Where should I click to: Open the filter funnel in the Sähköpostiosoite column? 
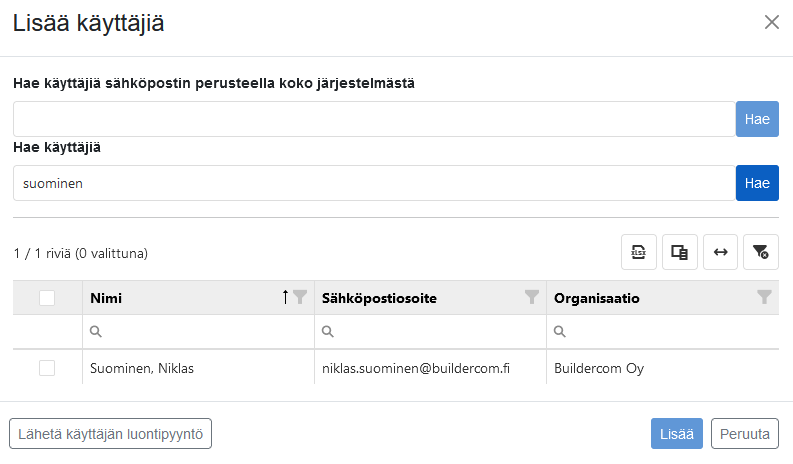(x=532, y=297)
